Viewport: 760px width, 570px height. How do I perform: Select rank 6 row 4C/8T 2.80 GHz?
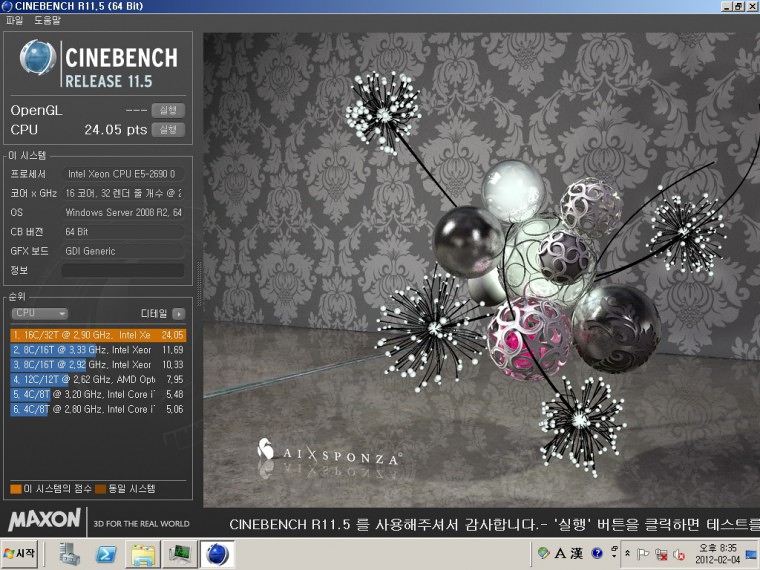(x=98, y=409)
